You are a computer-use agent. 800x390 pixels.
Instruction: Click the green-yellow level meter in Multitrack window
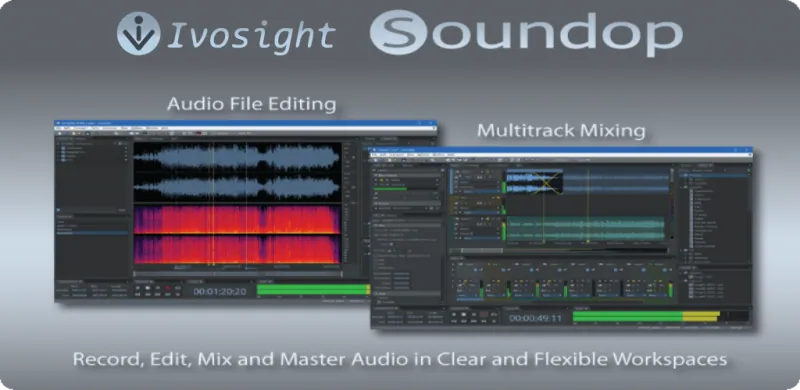click(646, 316)
